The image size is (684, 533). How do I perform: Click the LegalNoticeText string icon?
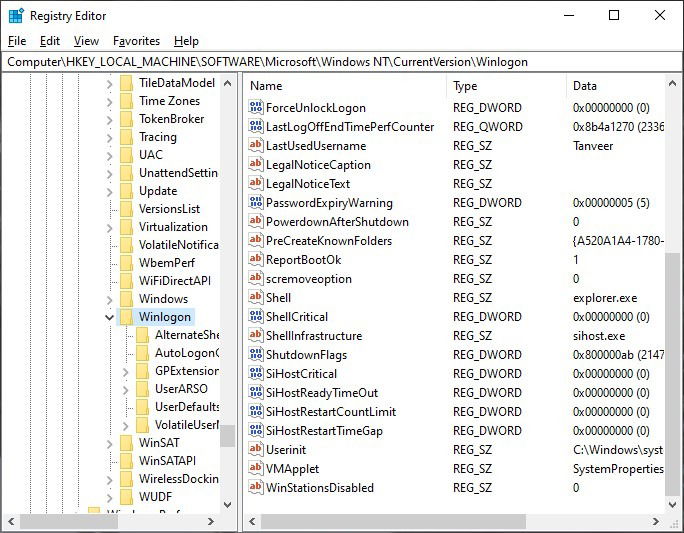(x=256, y=183)
